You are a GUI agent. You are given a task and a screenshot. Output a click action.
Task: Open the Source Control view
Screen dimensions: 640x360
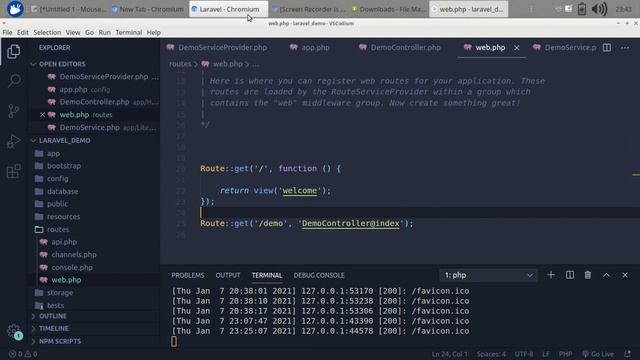(x=13, y=111)
